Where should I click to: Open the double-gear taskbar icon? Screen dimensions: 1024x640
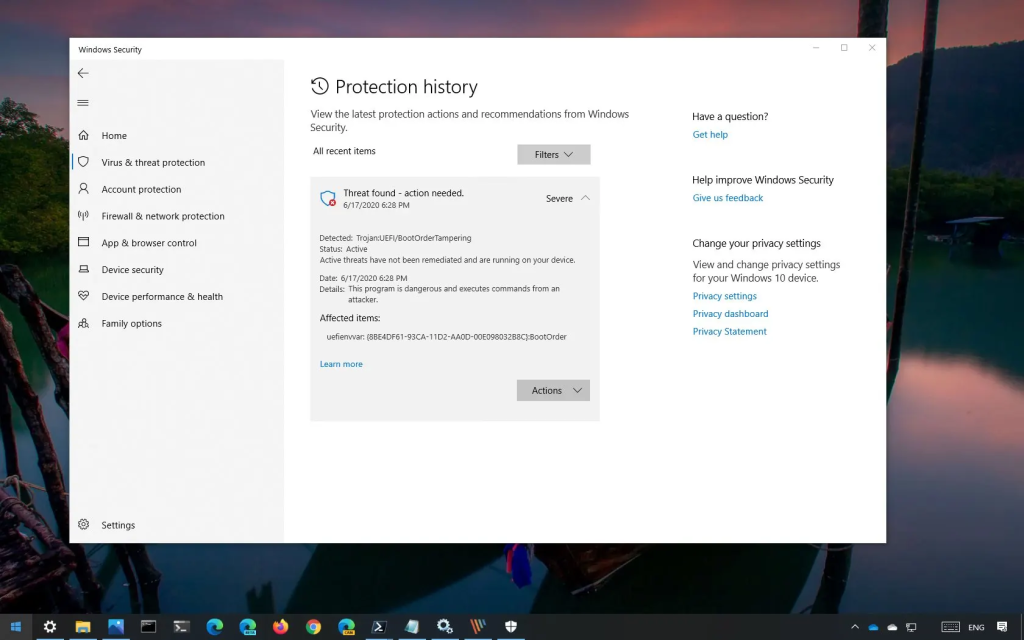click(x=445, y=627)
